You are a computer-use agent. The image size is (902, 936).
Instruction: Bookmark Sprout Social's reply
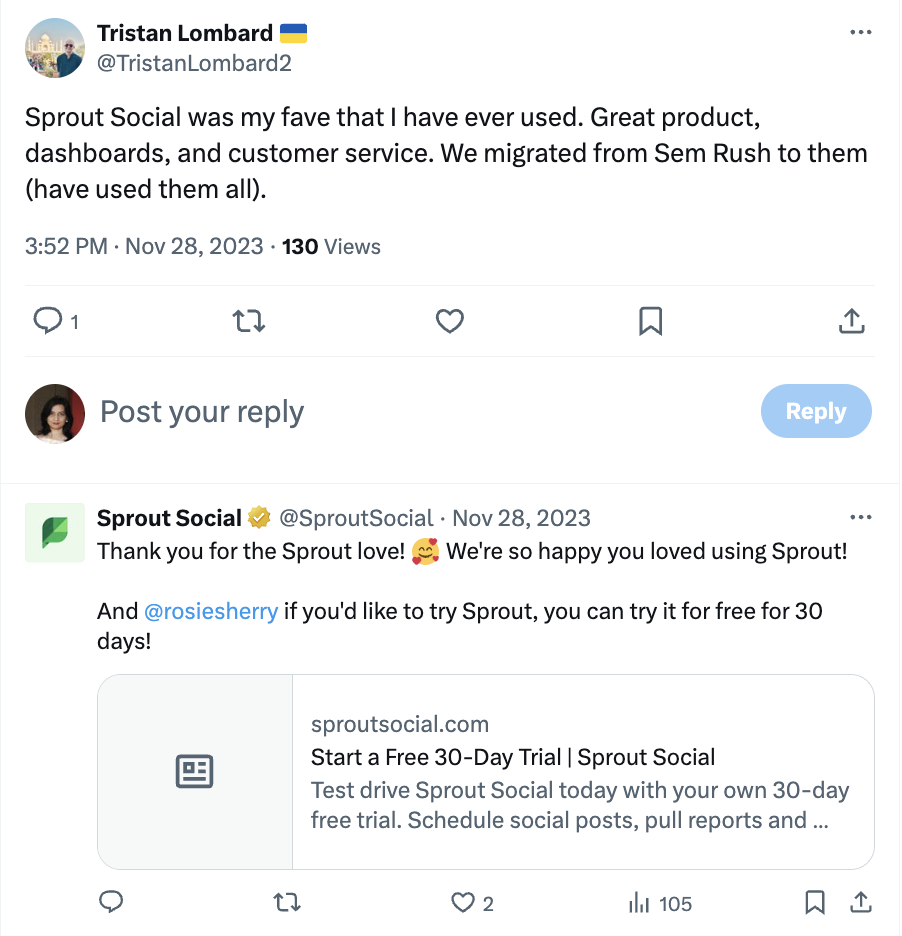[x=814, y=902]
